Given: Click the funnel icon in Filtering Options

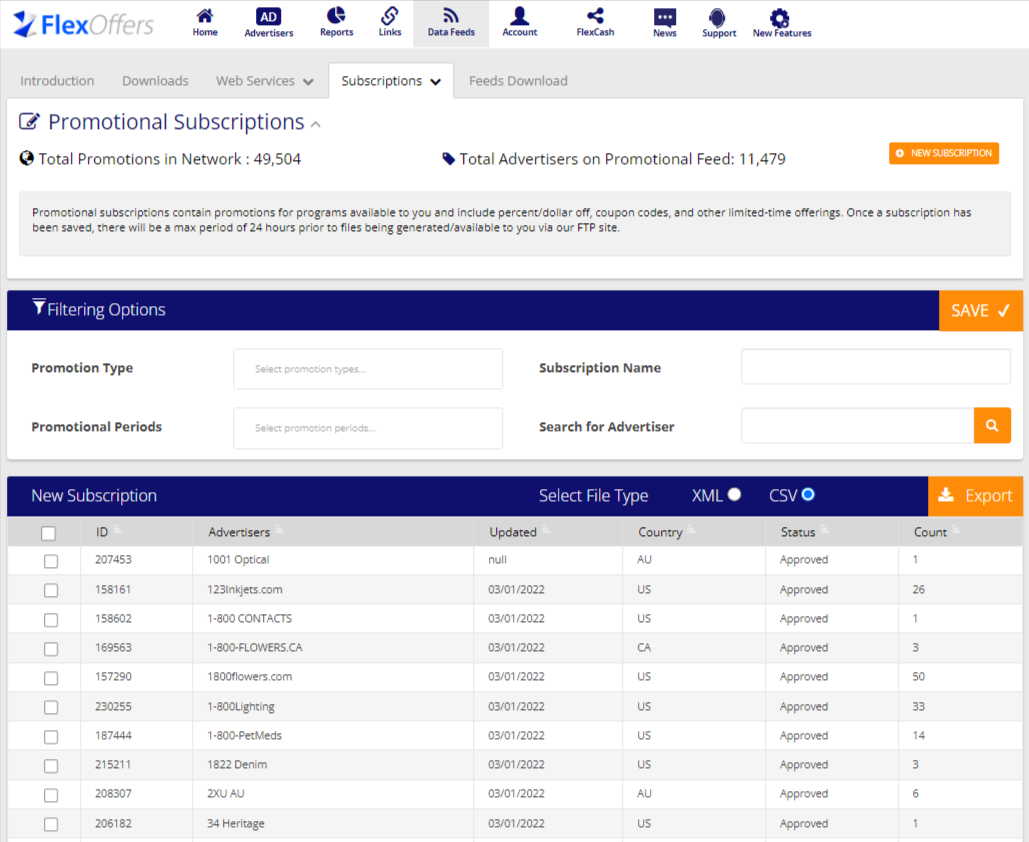Looking at the screenshot, I should (39, 306).
